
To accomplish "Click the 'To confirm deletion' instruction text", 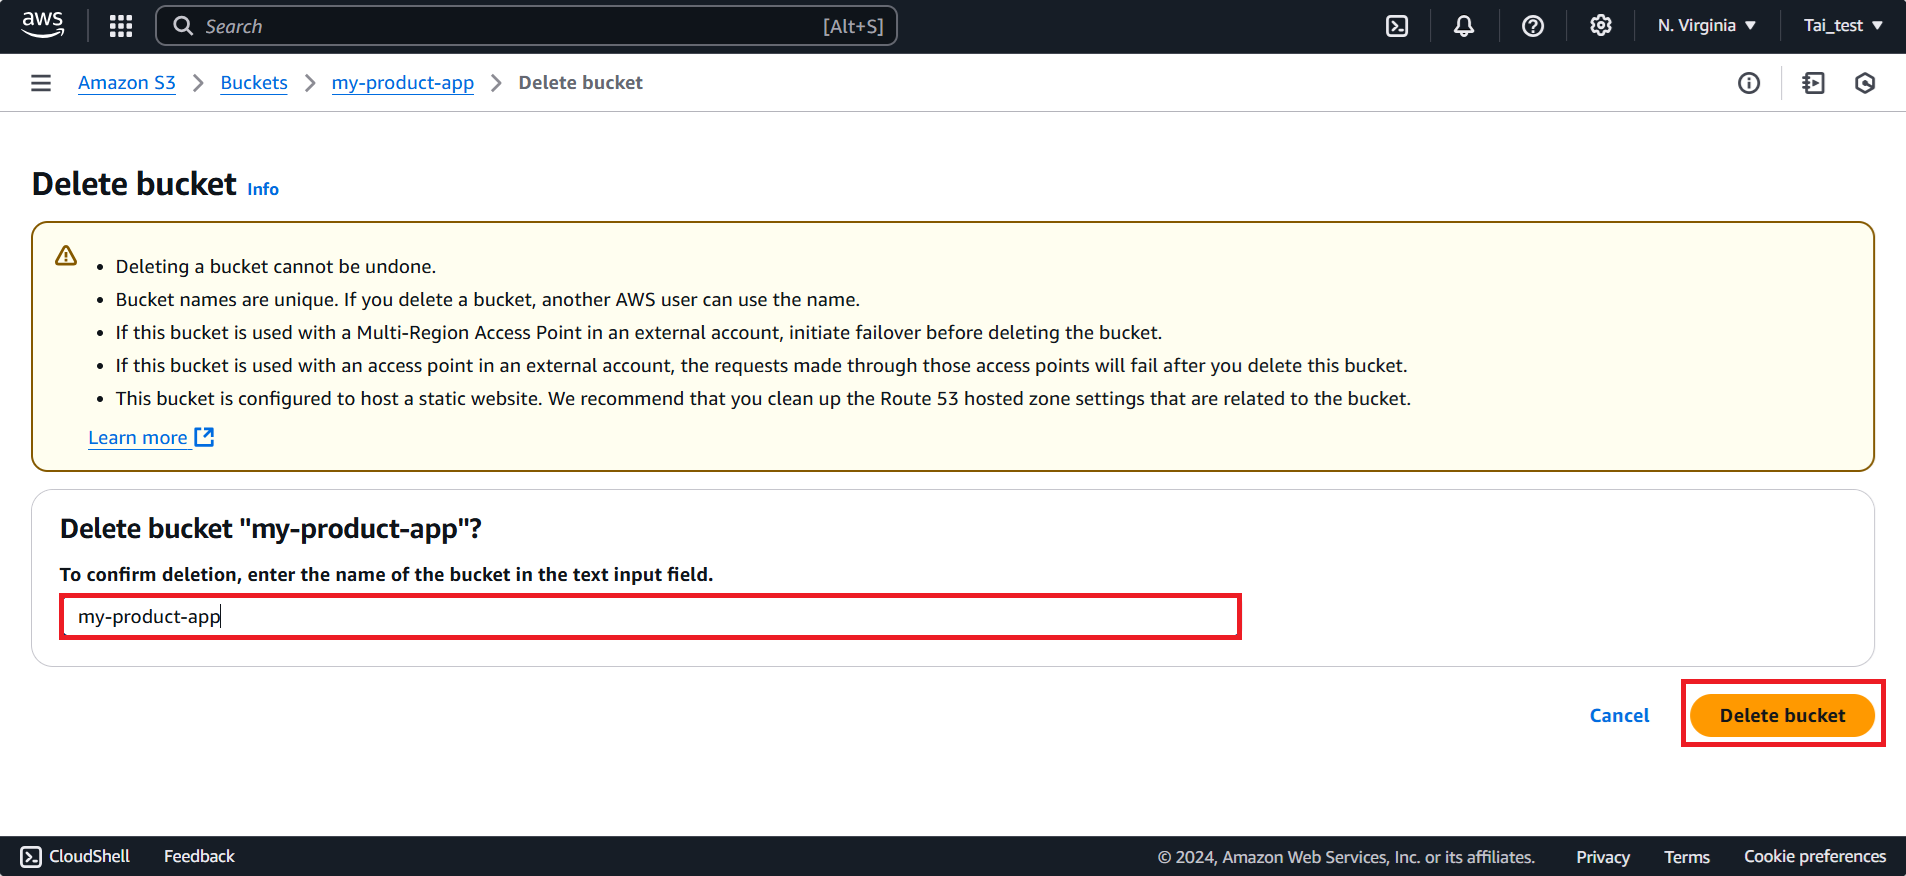I will 386,575.
